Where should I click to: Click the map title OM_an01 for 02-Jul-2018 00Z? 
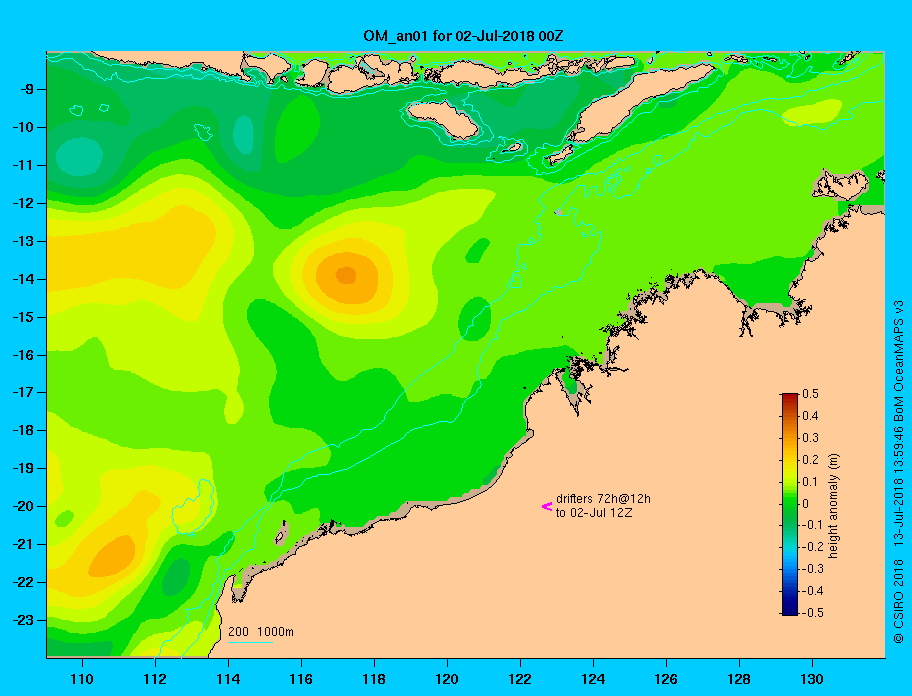coord(463,36)
